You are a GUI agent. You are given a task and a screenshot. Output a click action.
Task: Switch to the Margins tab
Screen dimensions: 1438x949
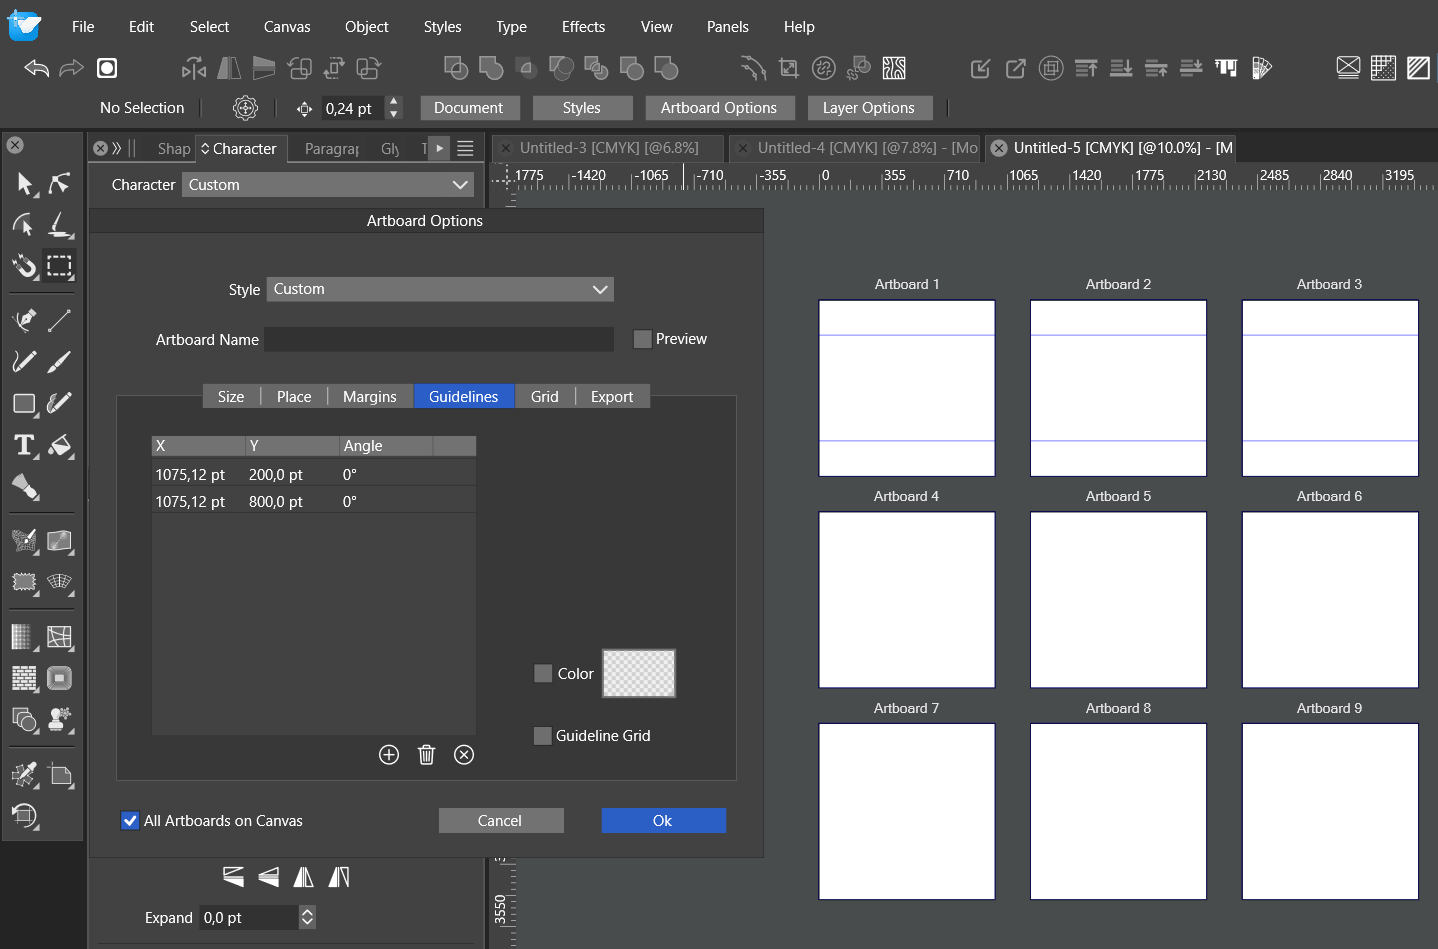click(369, 397)
